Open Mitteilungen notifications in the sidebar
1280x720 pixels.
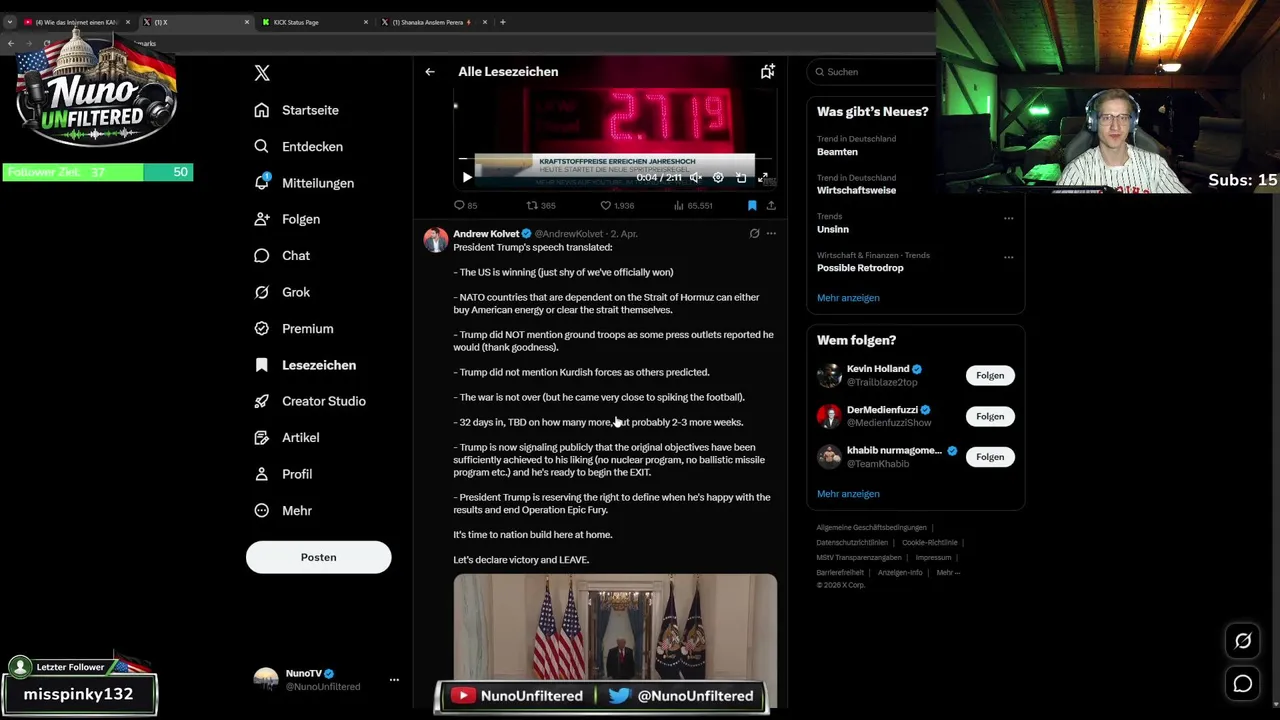[305, 183]
